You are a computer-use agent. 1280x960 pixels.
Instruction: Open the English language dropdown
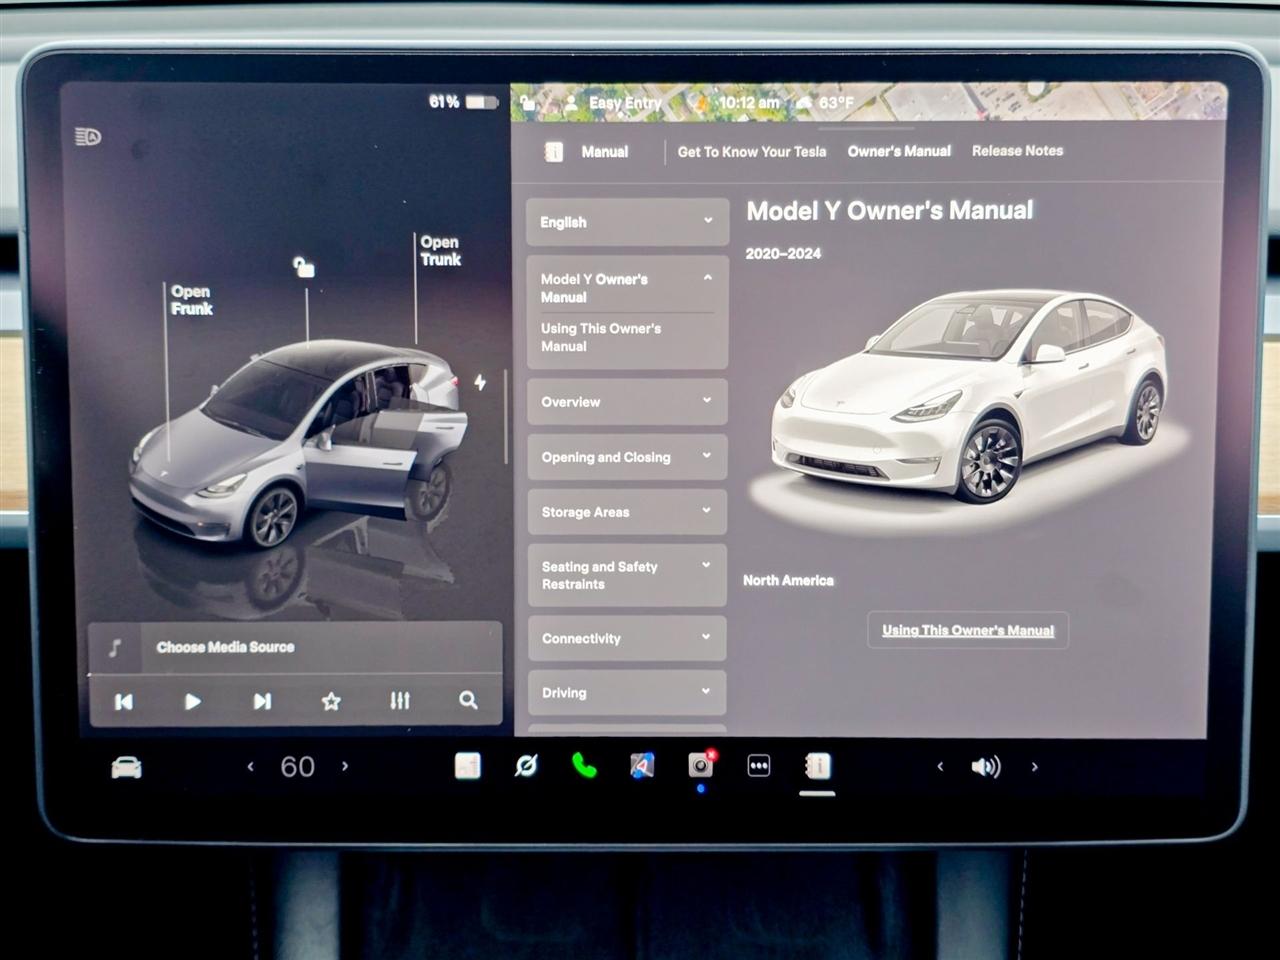pyautogui.click(x=626, y=222)
